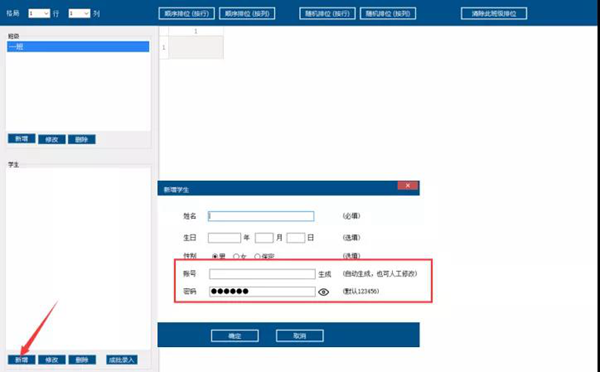The height and width of the screenshot is (372, 600).
Task: Select the 保密 gender radio button
Action: (257, 256)
